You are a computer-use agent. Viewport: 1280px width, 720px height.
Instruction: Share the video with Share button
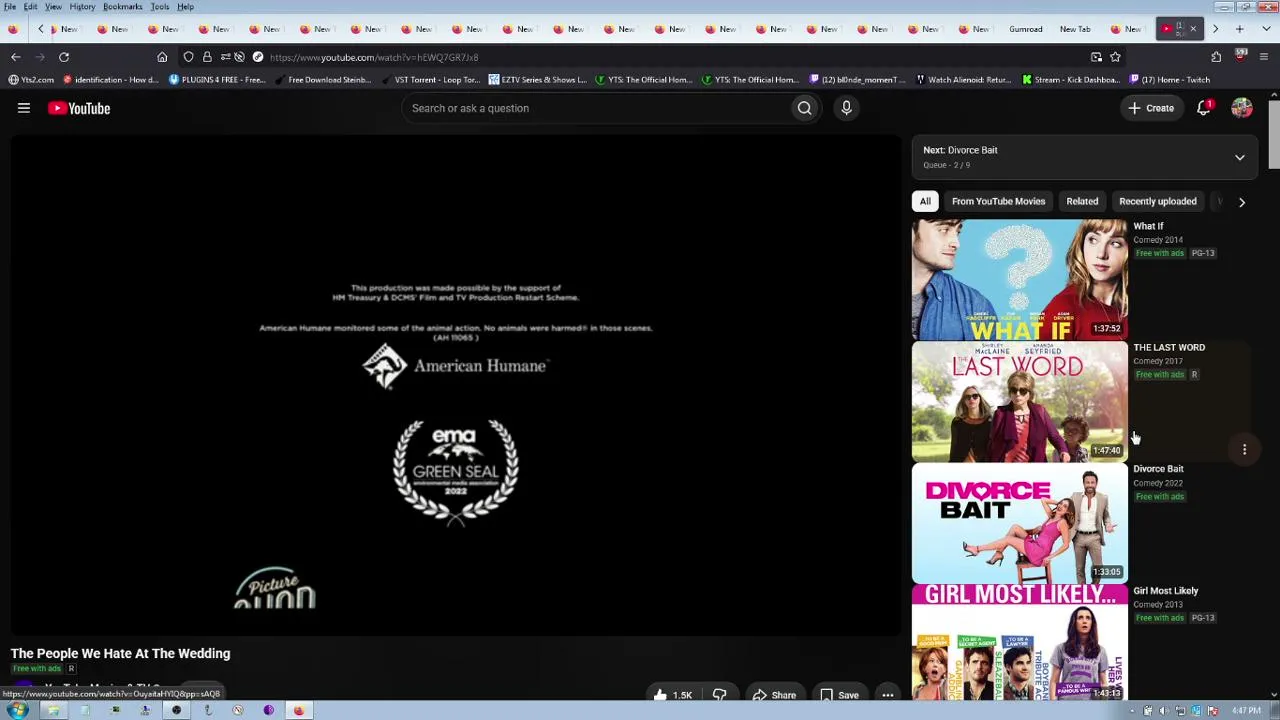[774, 695]
